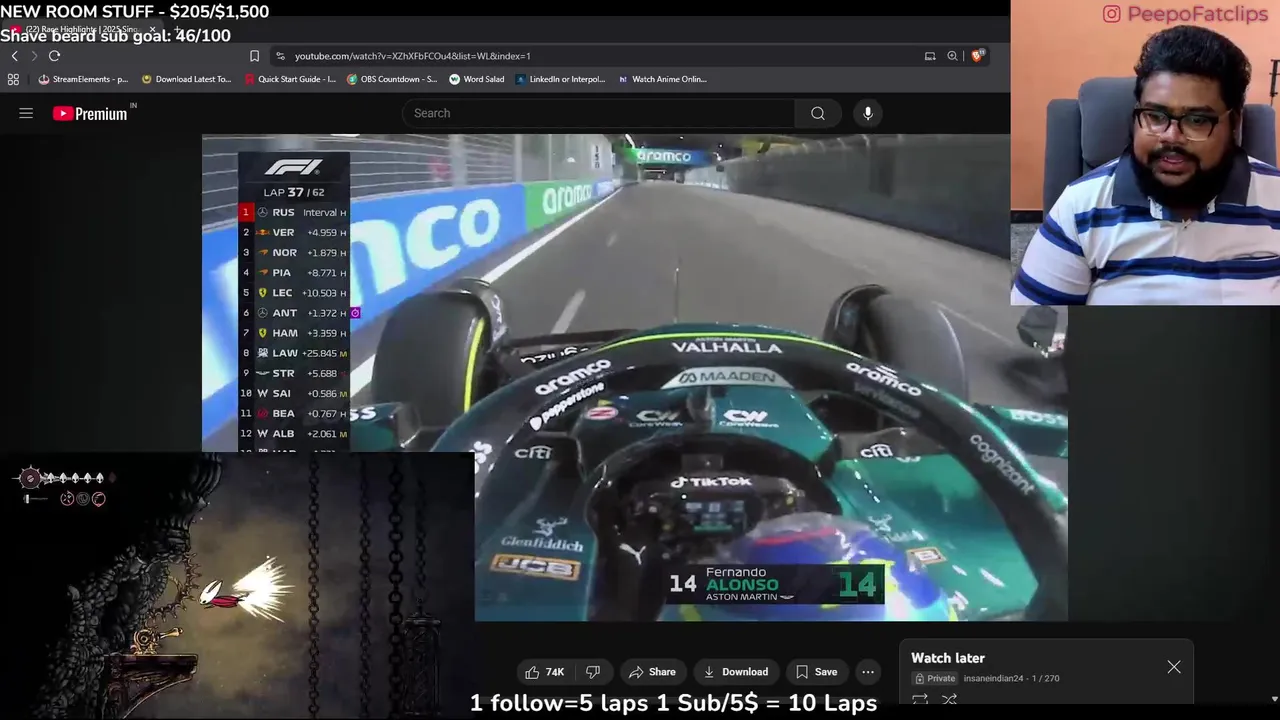This screenshot has height=720, width=1280.
Task: Click the scrollbar down arrow
Action: tap(1273, 699)
